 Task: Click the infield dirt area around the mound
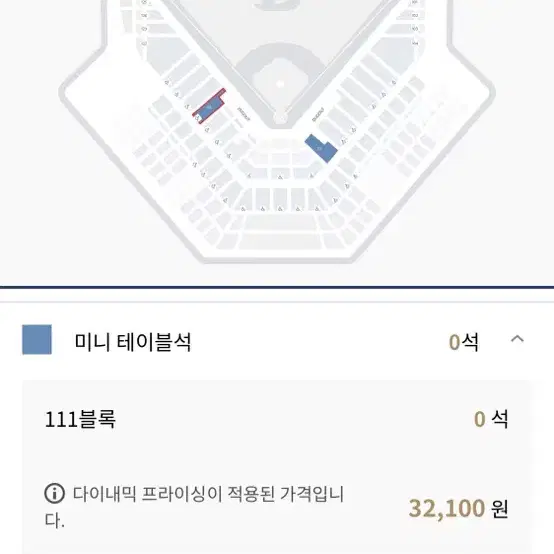pos(280,72)
